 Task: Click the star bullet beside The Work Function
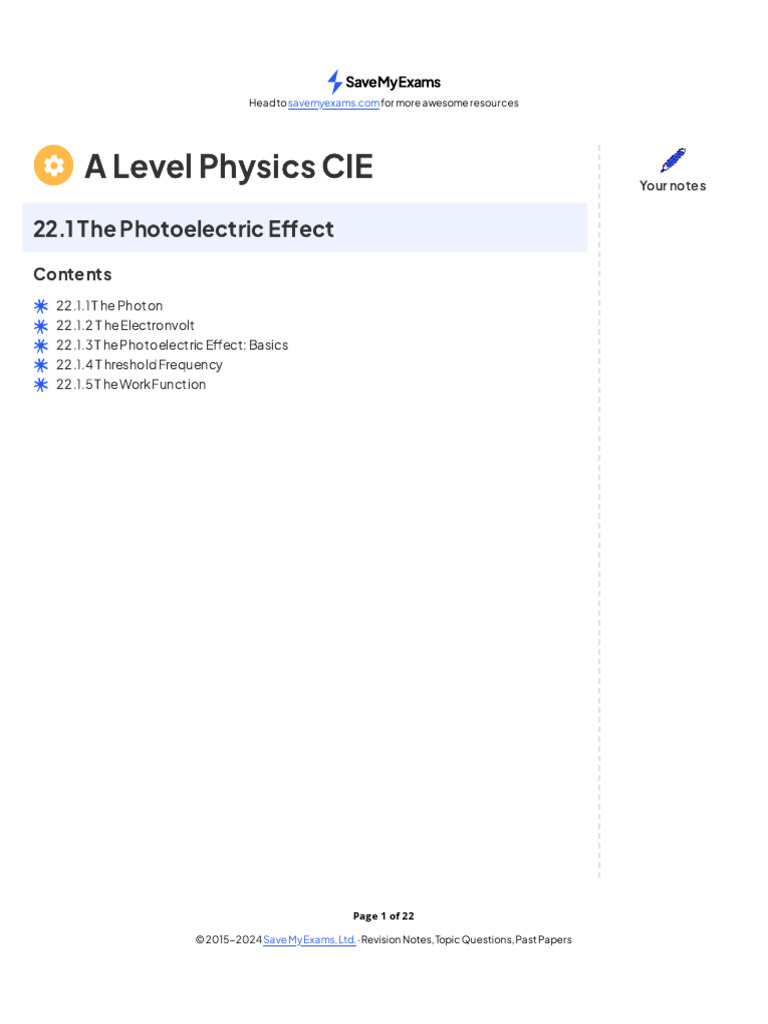click(41, 384)
